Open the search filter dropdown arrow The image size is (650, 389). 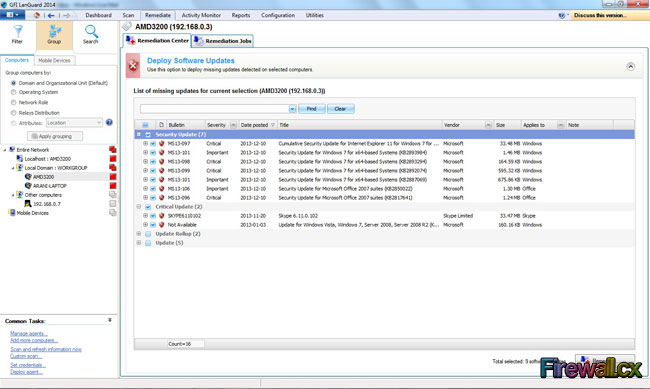pyautogui.click(x=292, y=109)
